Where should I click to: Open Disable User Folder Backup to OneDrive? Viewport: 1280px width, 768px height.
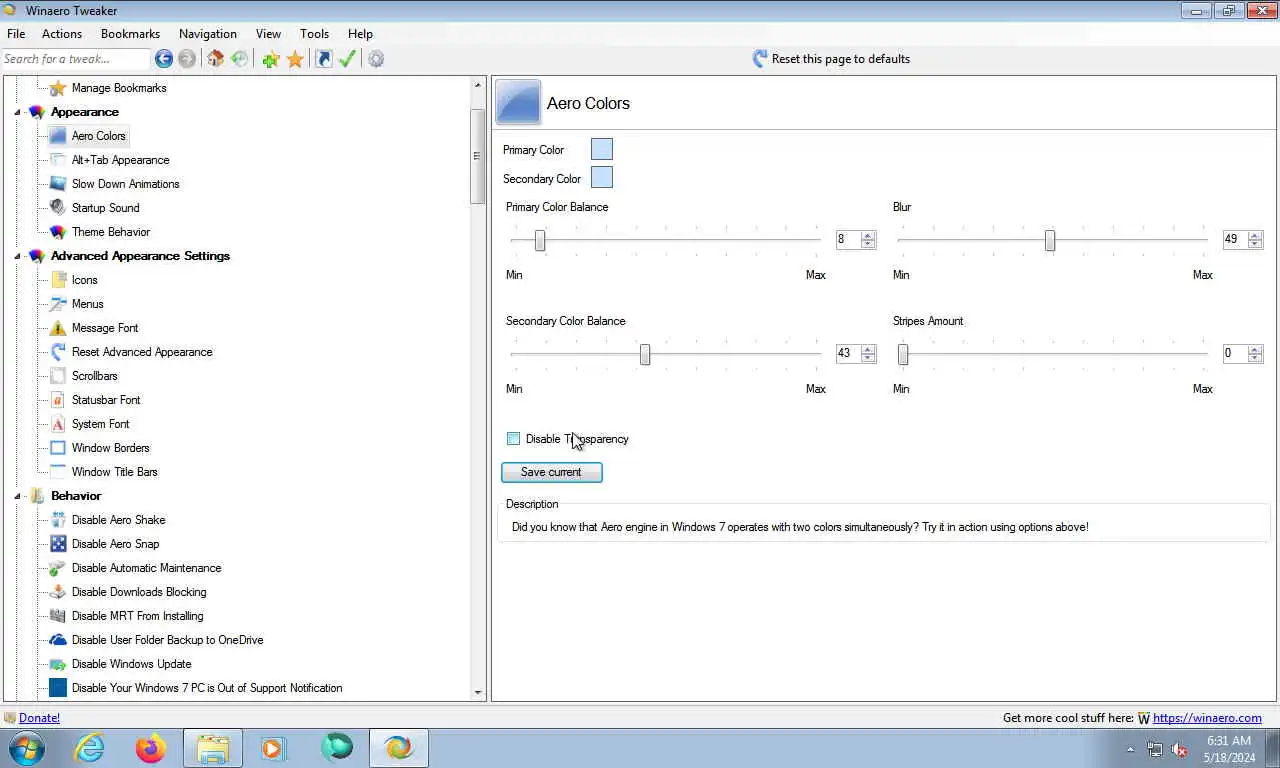pos(167,640)
